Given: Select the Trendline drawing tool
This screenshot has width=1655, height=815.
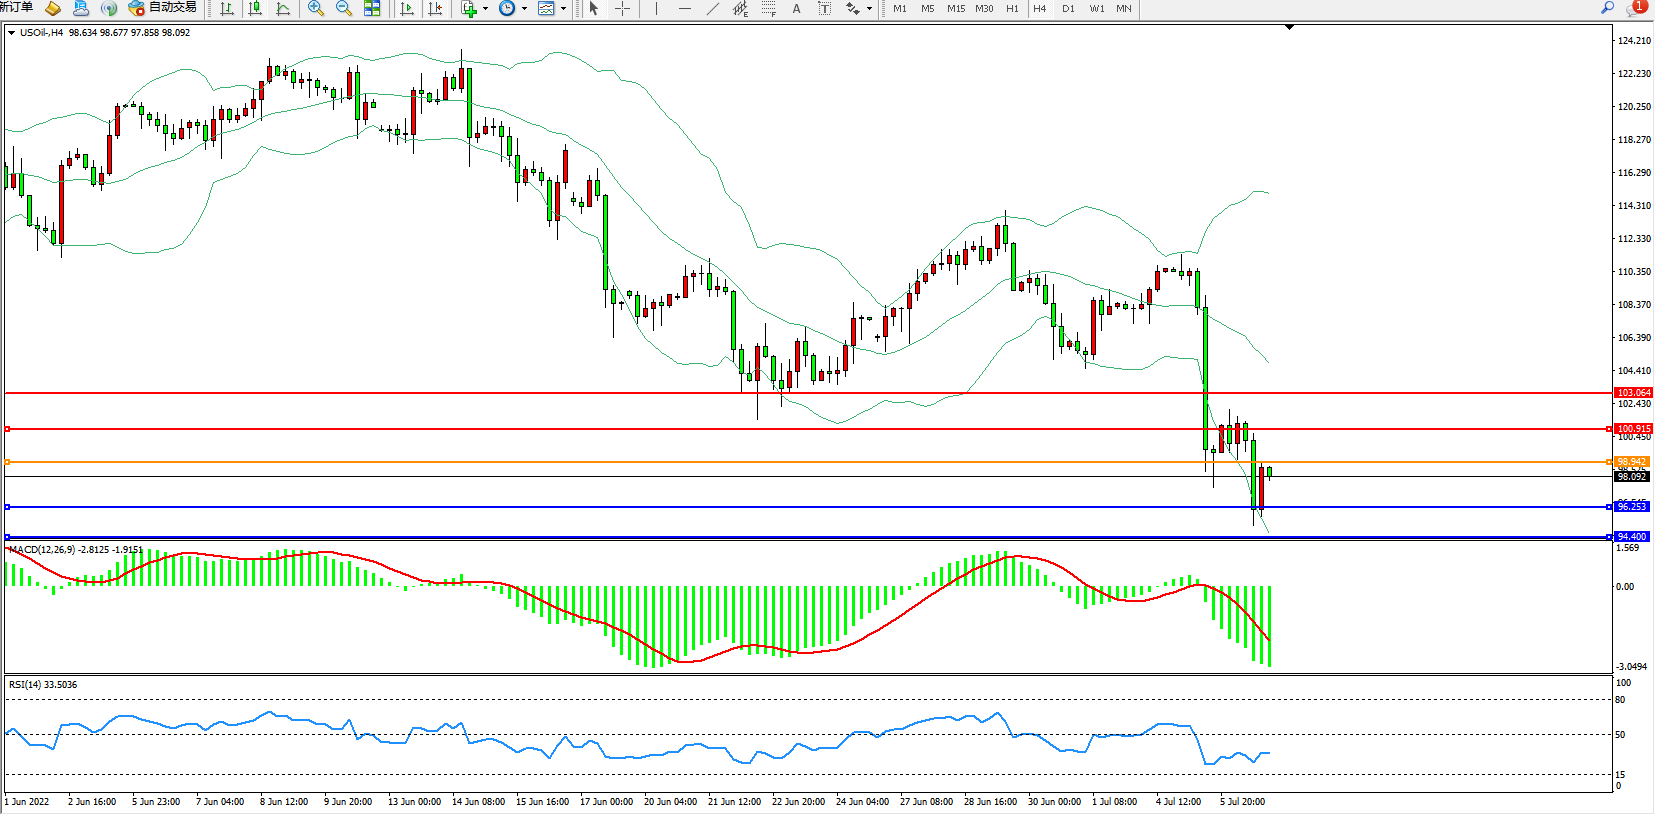Looking at the screenshot, I should [x=713, y=9].
